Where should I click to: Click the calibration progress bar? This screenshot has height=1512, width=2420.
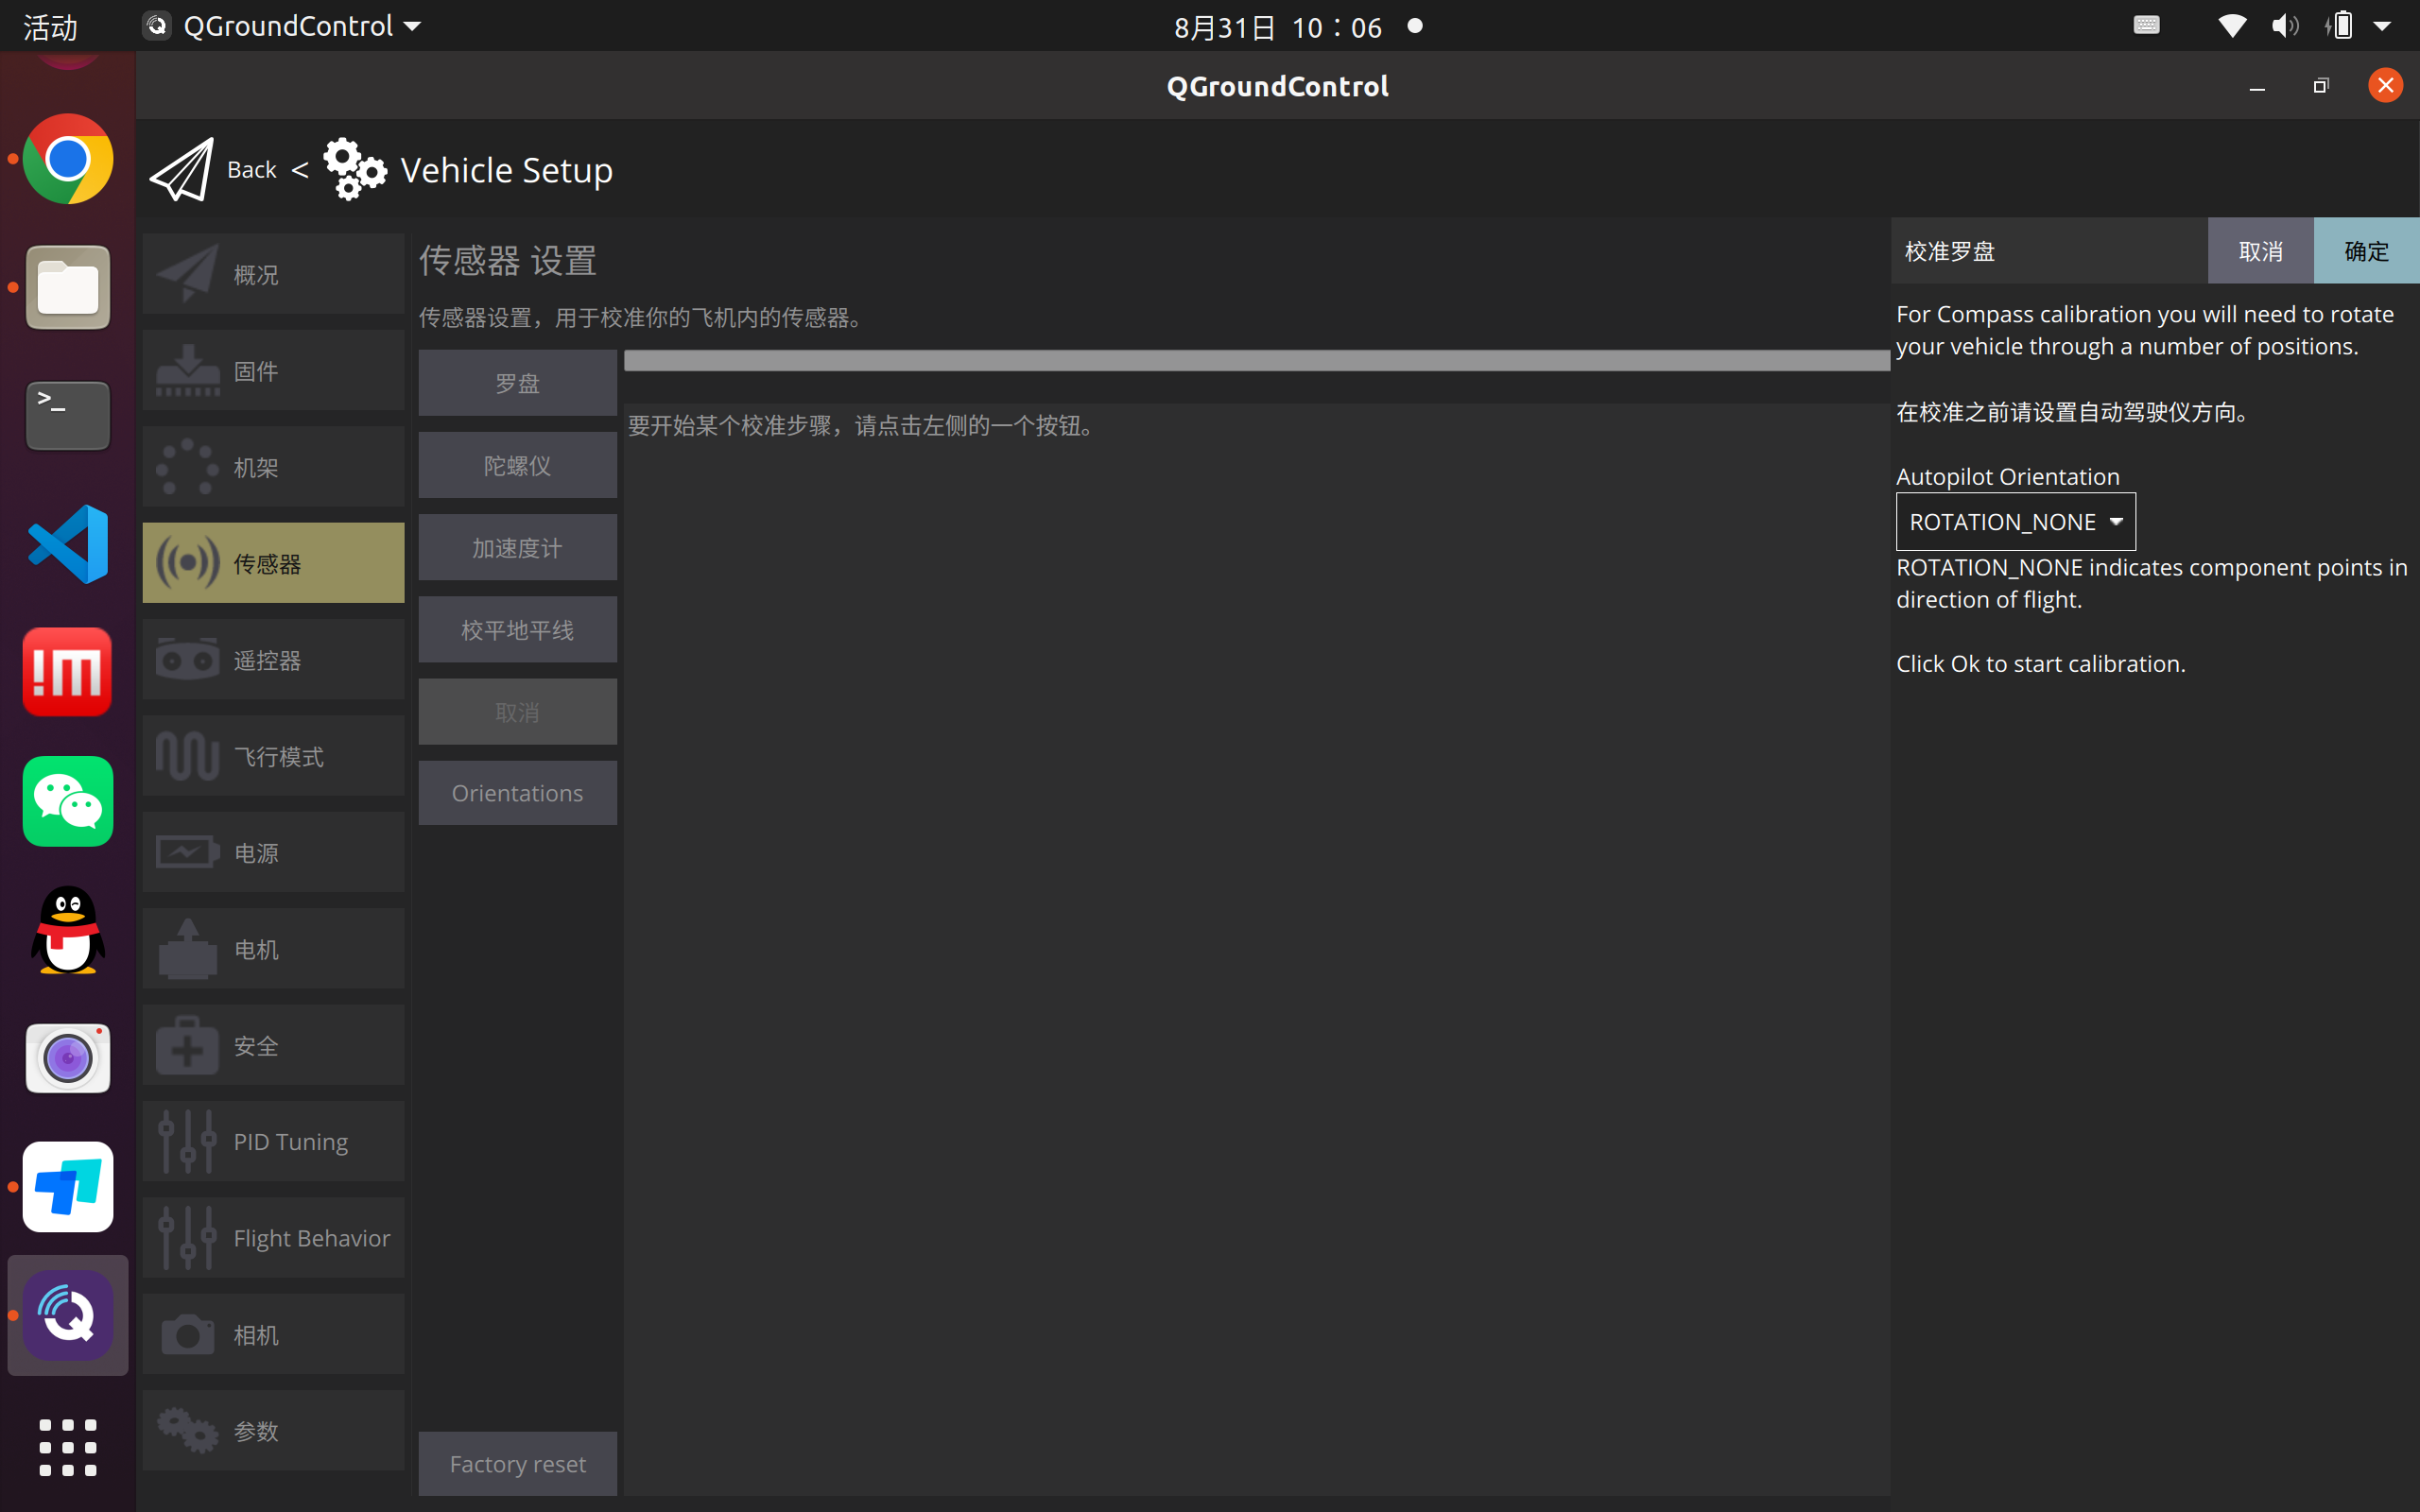1256,361
